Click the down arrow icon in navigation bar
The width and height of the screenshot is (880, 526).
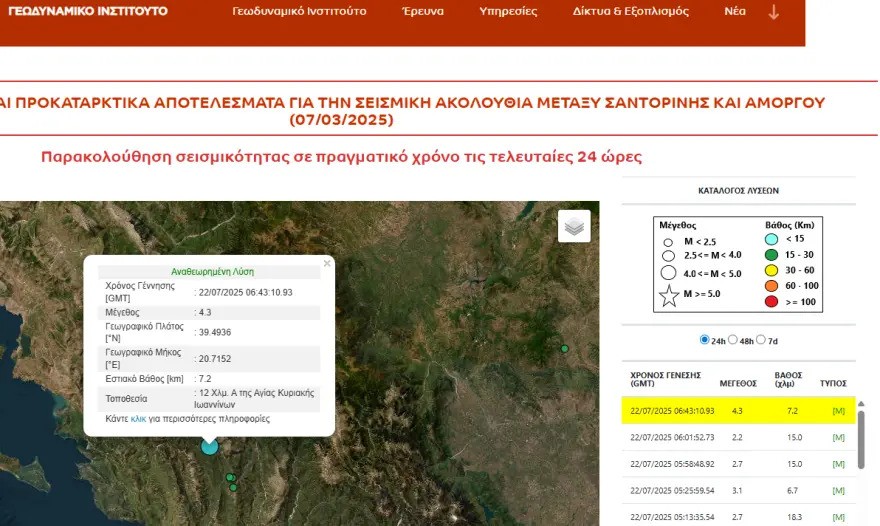[773, 12]
